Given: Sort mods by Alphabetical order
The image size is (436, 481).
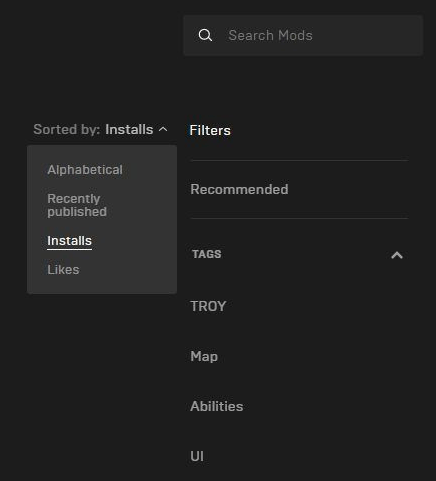Looking at the screenshot, I should [x=85, y=170].
